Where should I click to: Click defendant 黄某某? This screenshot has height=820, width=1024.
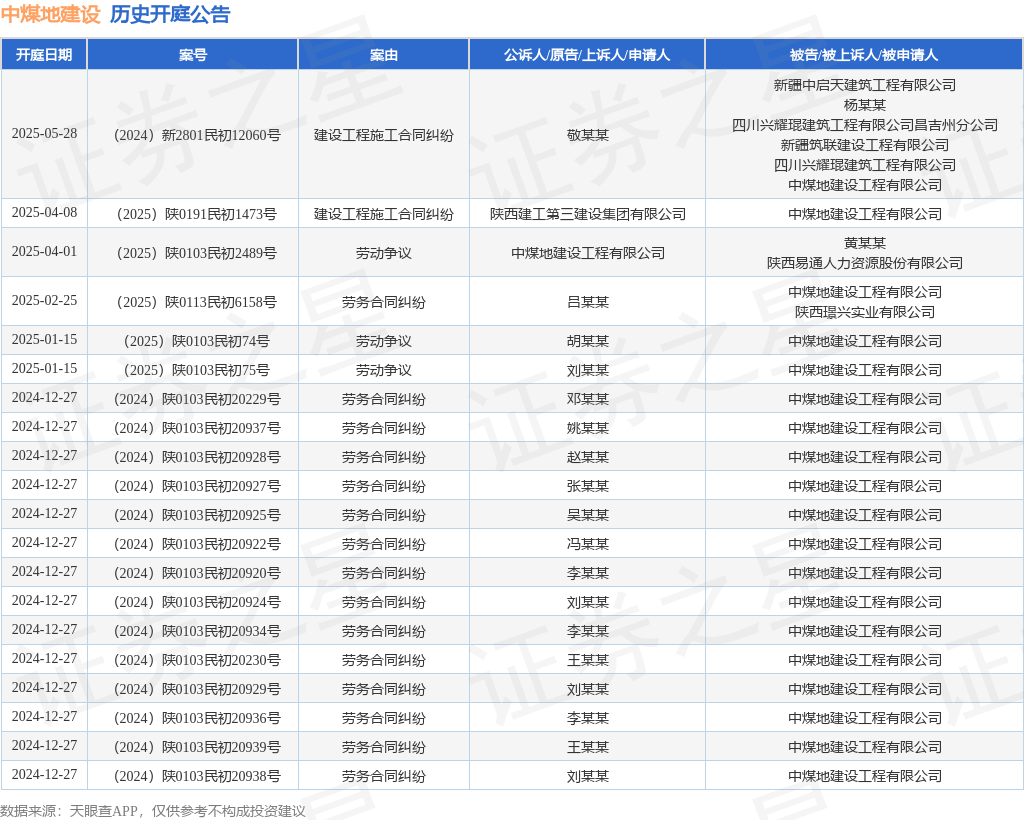tap(865, 243)
